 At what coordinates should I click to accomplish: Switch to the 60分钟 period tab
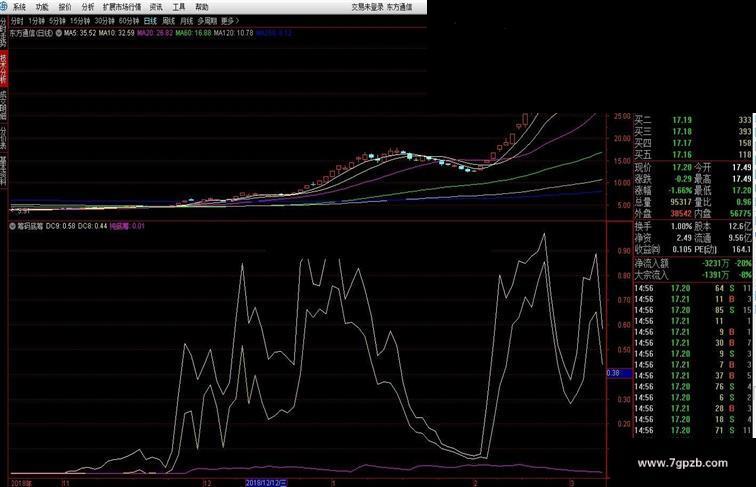(x=129, y=21)
